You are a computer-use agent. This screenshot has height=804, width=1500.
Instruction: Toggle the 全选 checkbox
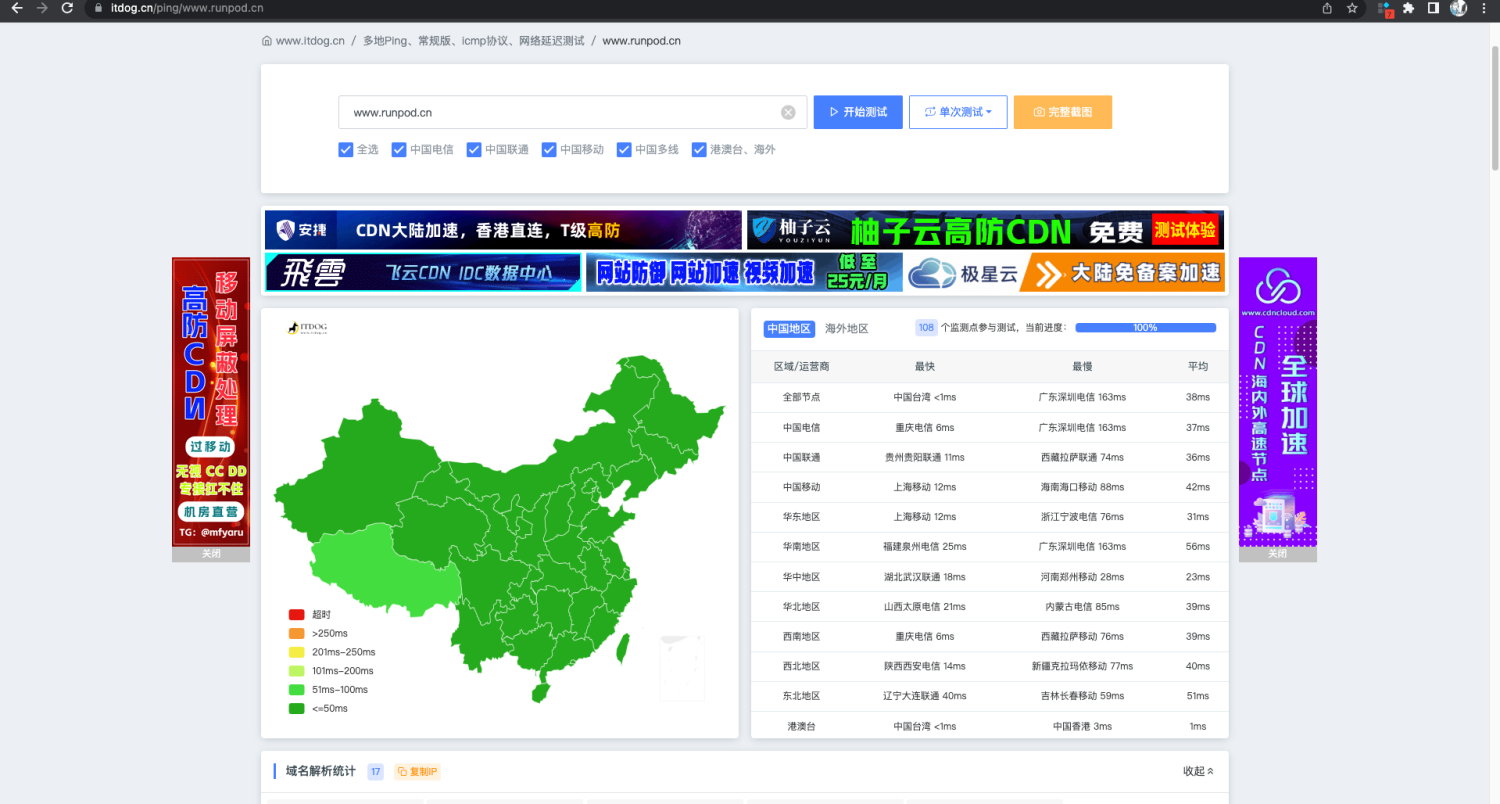point(346,150)
